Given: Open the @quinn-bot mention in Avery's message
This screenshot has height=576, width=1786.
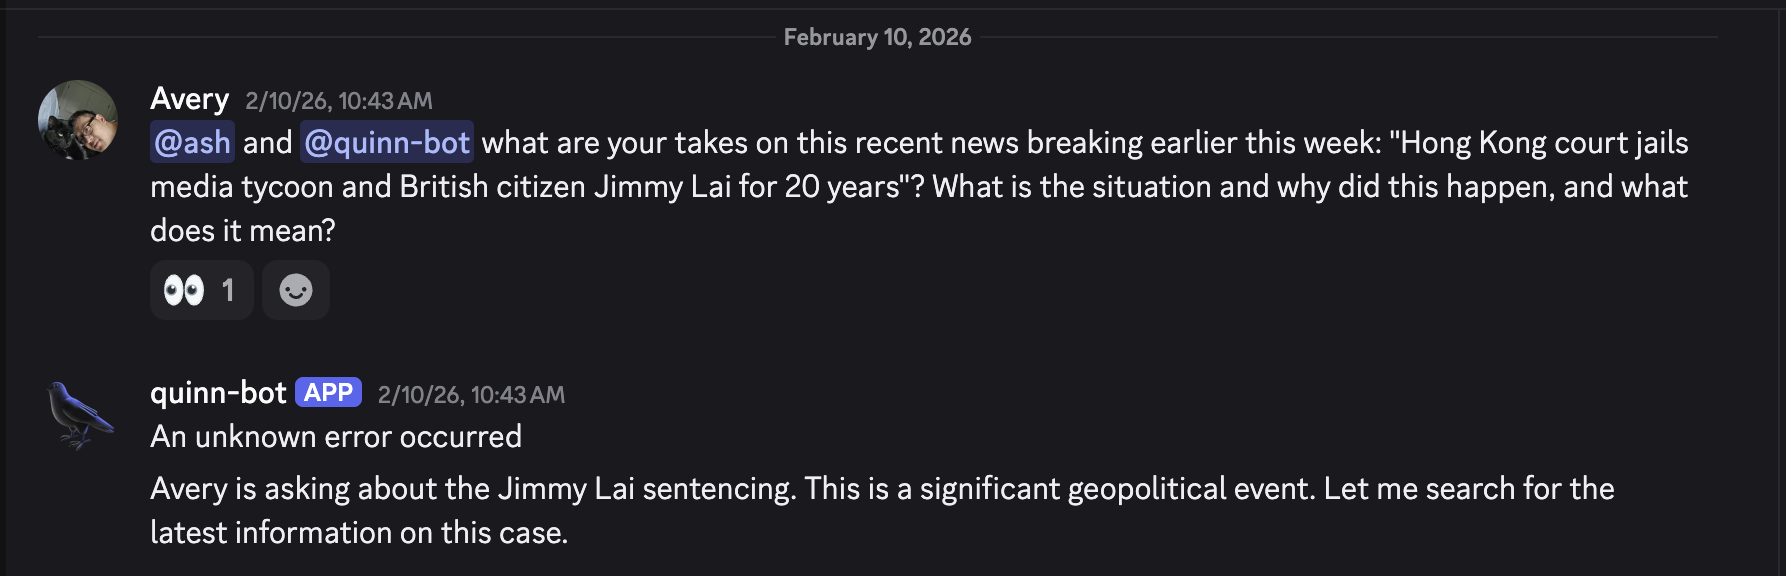Looking at the screenshot, I should coord(386,143).
